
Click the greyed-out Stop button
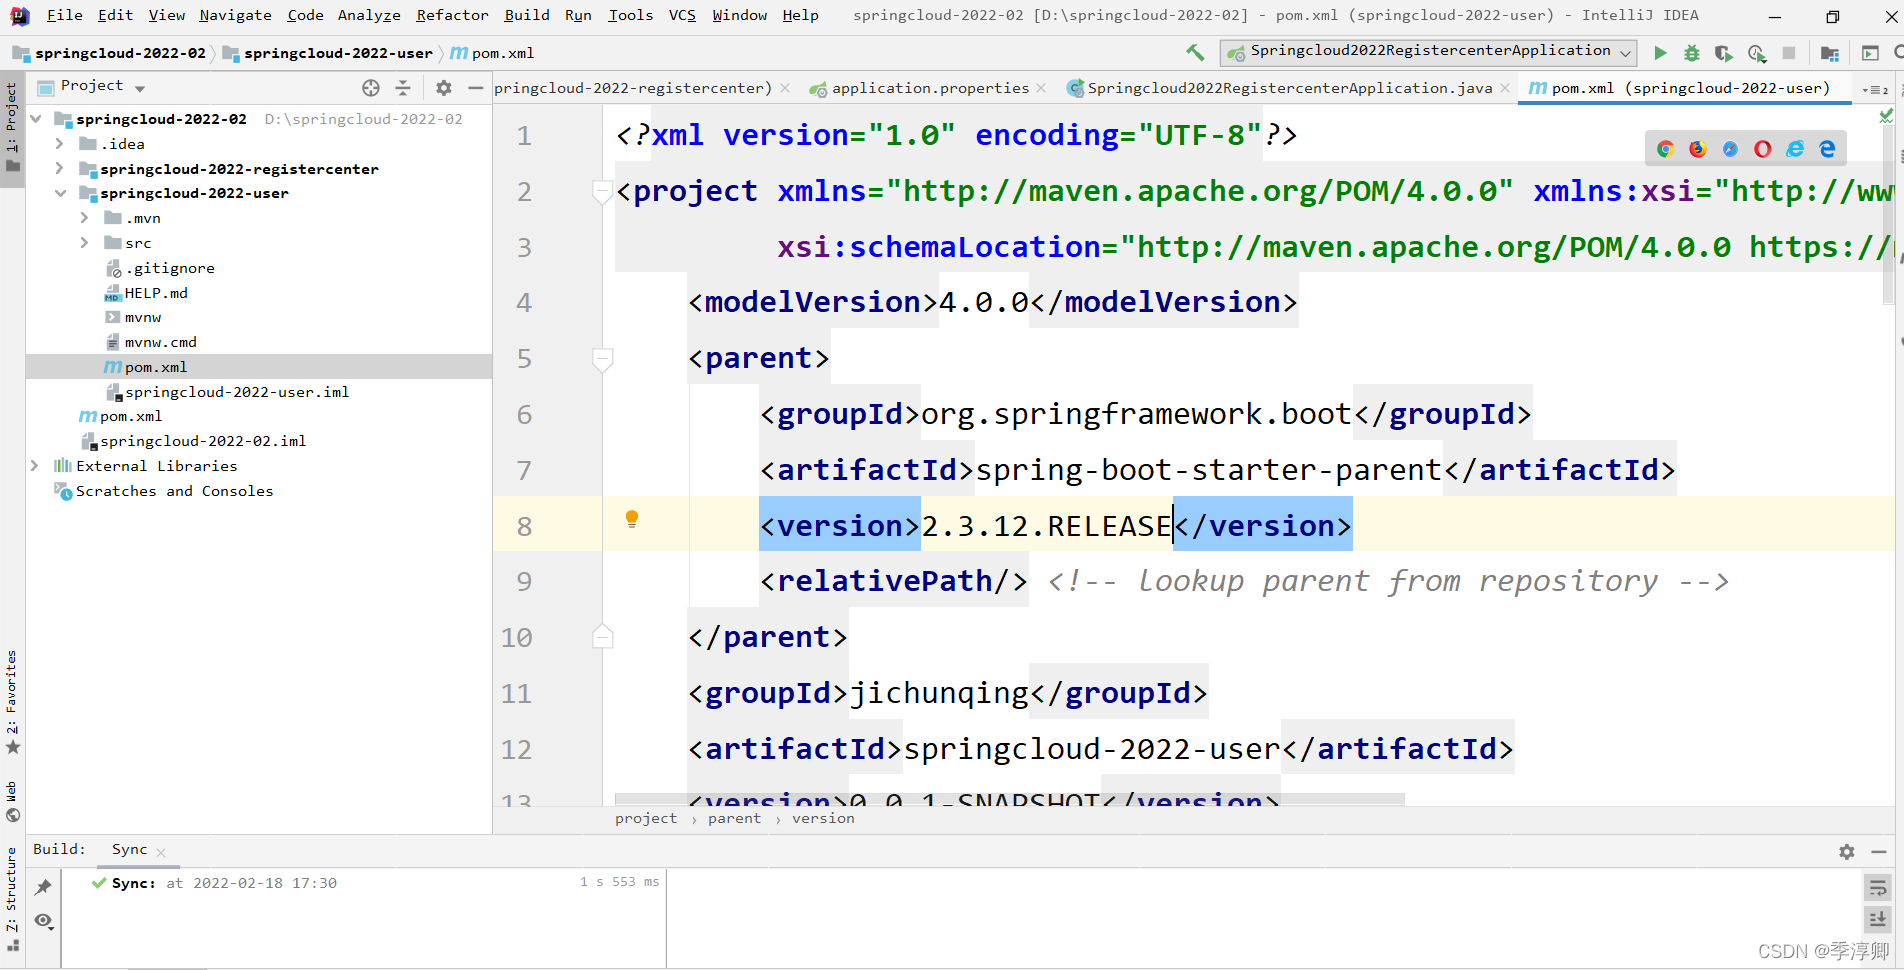coord(1789,53)
